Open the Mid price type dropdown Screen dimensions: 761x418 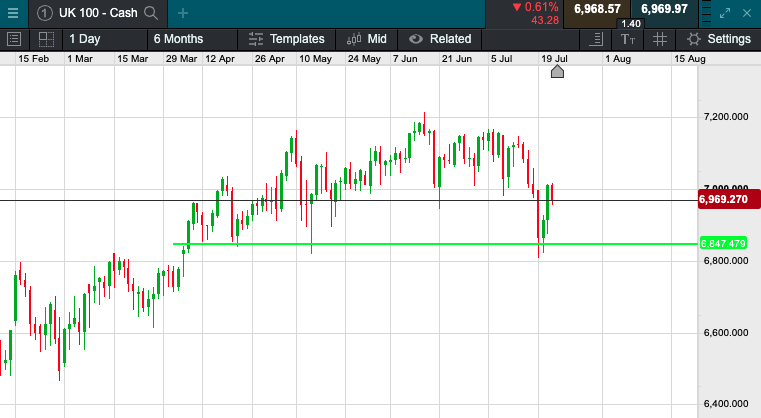366,39
